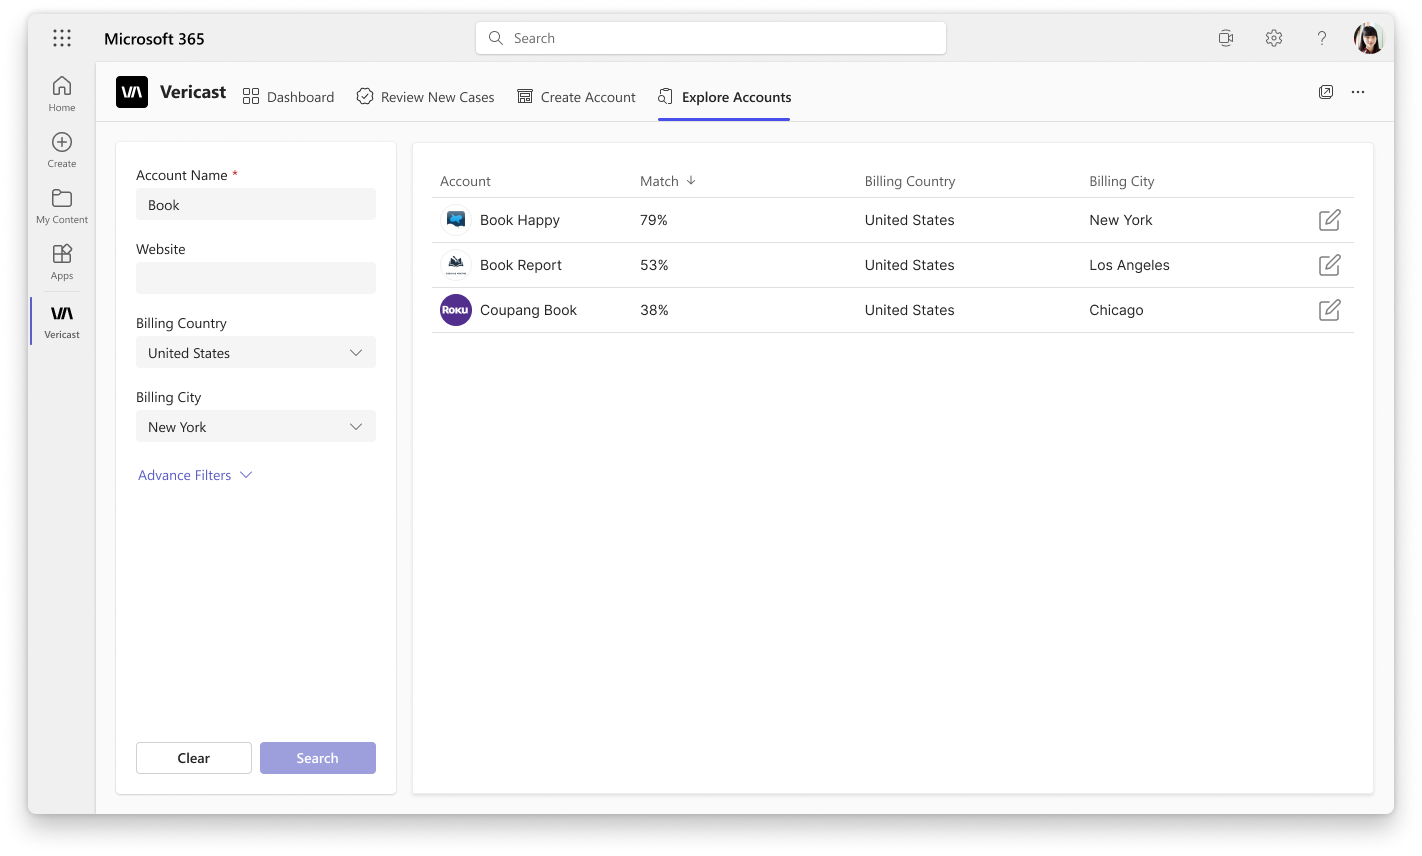
Task: Open My Content folder in sidebar
Action: coord(62,205)
